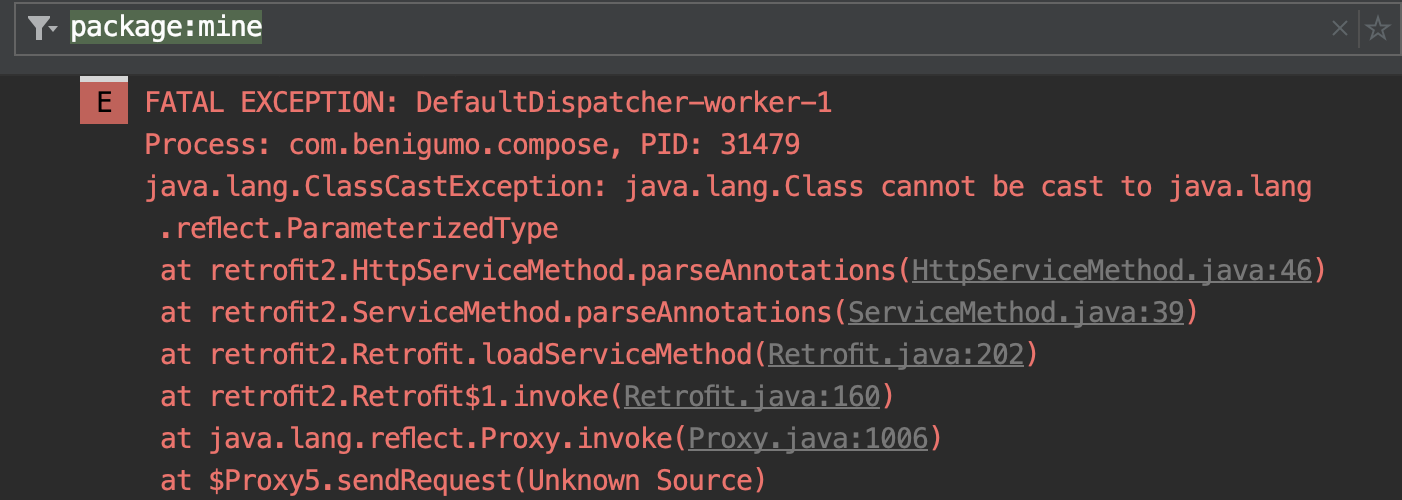
Task: Jump to Retrofit.java:202 source
Action: point(896,355)
